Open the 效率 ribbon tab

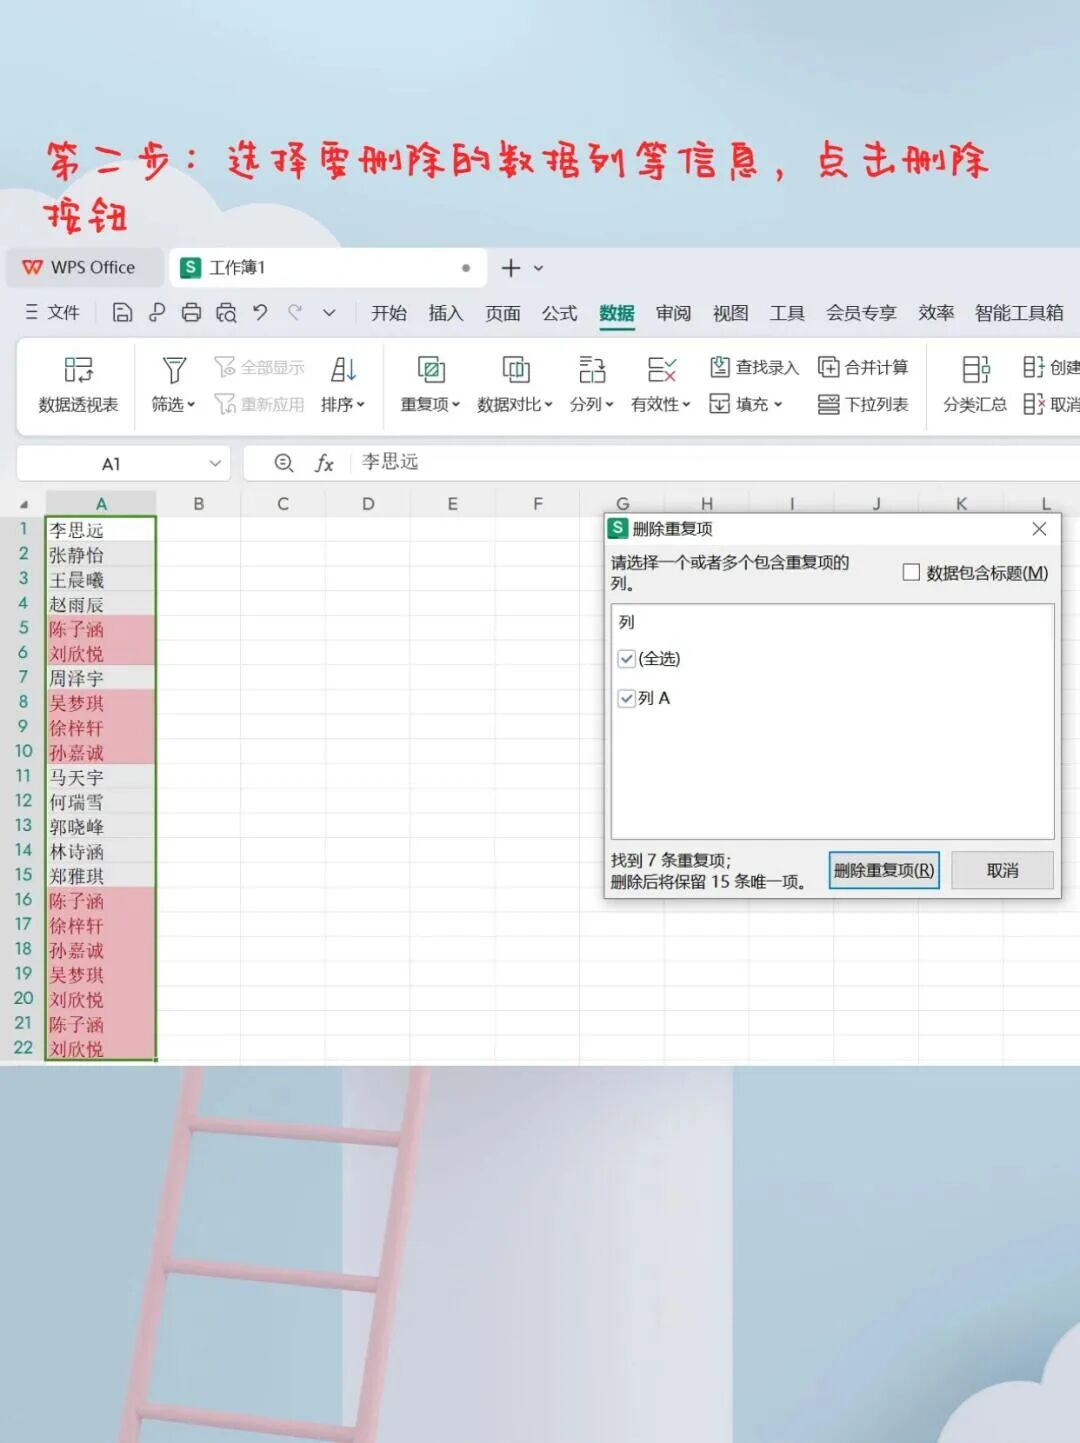point(936,313)
